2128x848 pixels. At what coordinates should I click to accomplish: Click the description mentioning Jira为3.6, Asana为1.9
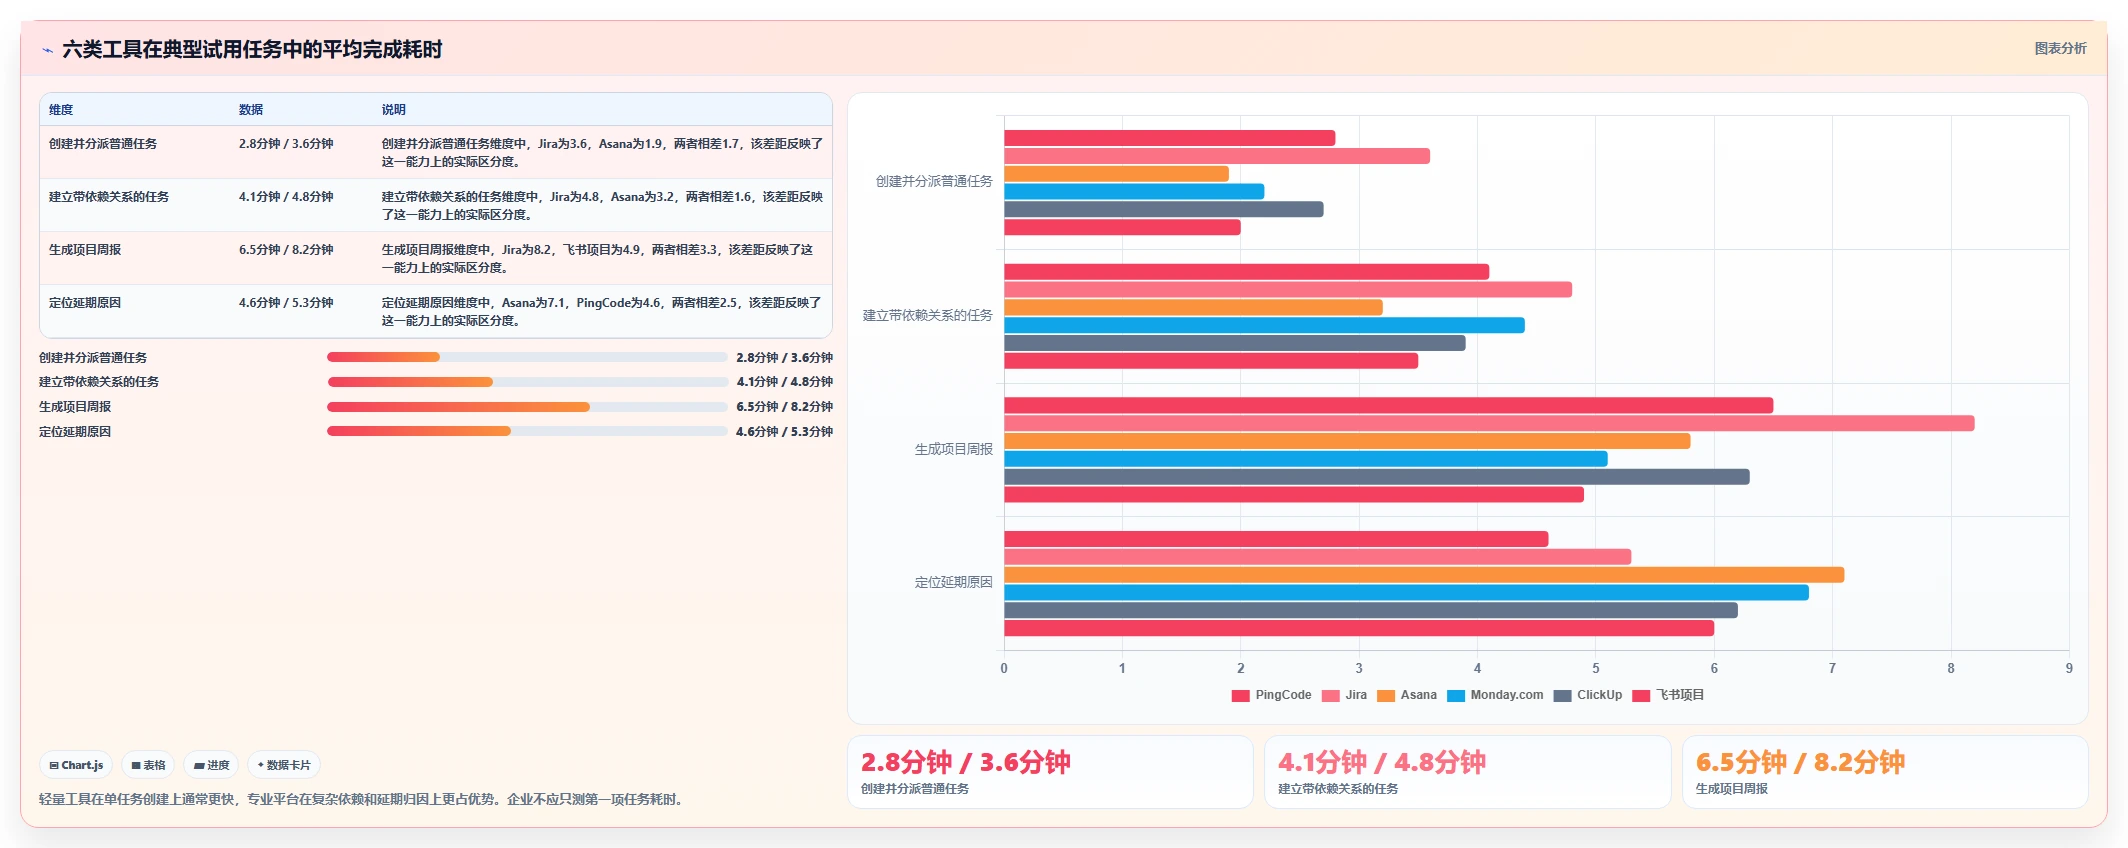[x=602, y=153]
